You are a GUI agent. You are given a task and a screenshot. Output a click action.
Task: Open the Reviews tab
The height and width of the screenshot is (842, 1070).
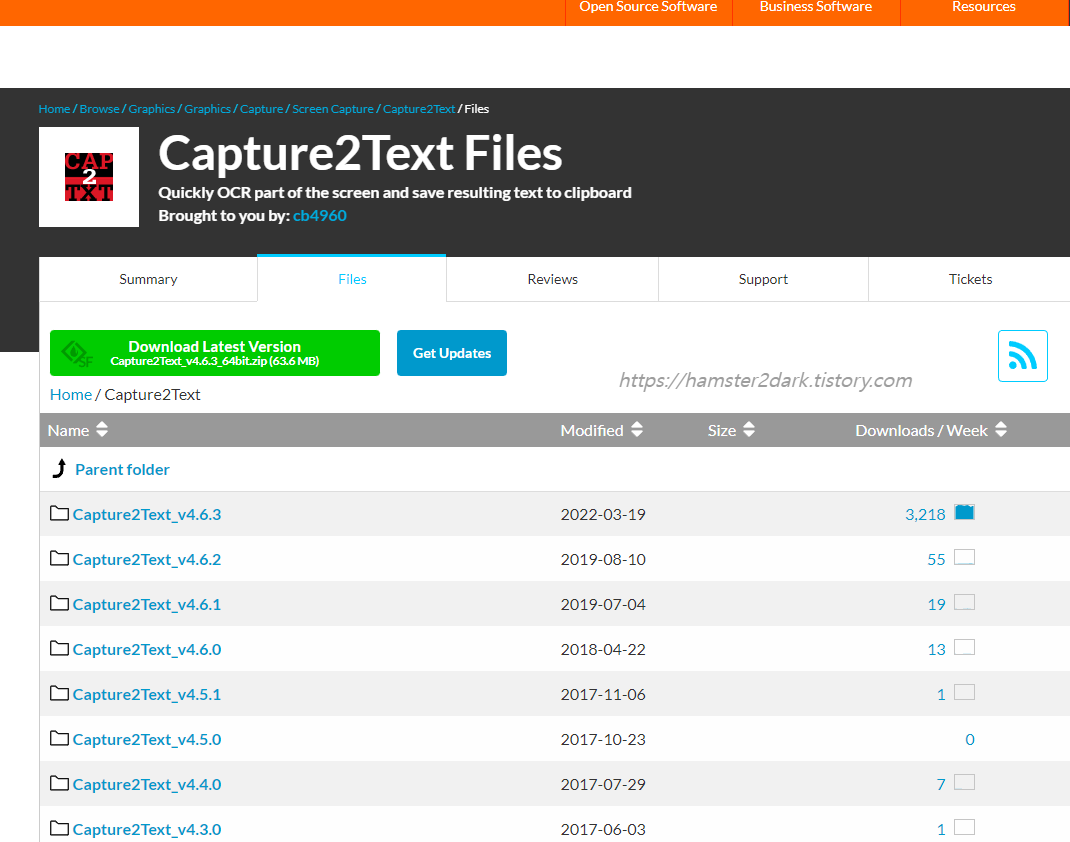click(x=553, y=279)
